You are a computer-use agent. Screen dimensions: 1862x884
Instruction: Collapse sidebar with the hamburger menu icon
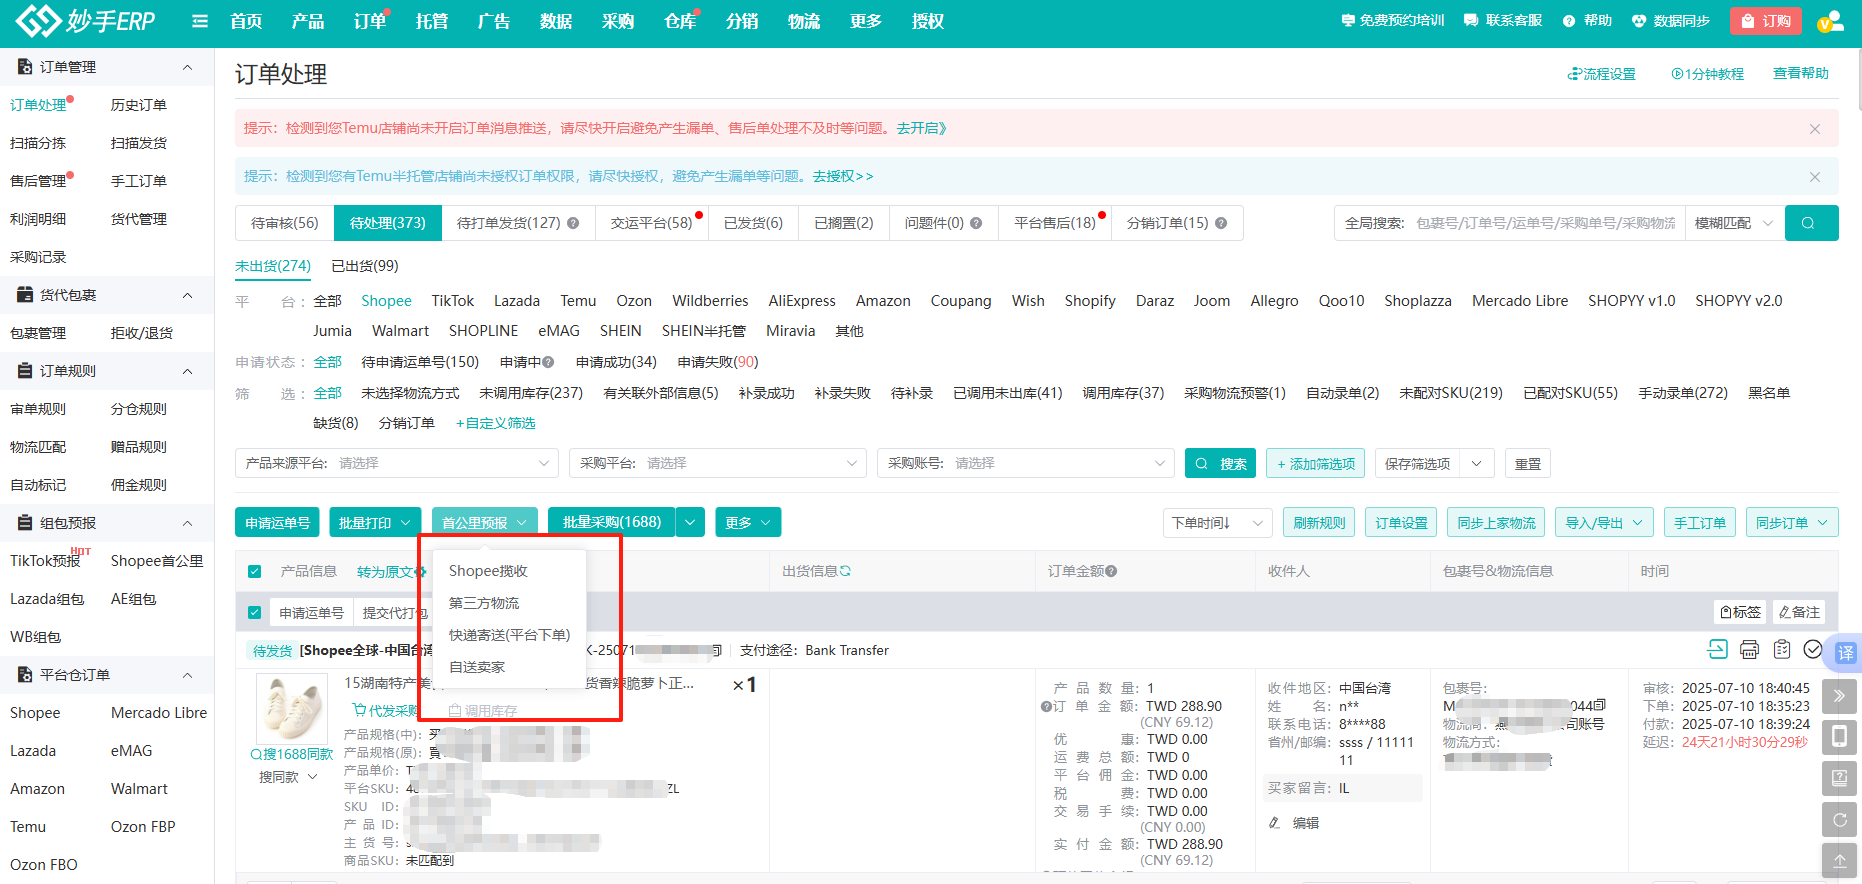pyautogui.click(x=200, y=21)
